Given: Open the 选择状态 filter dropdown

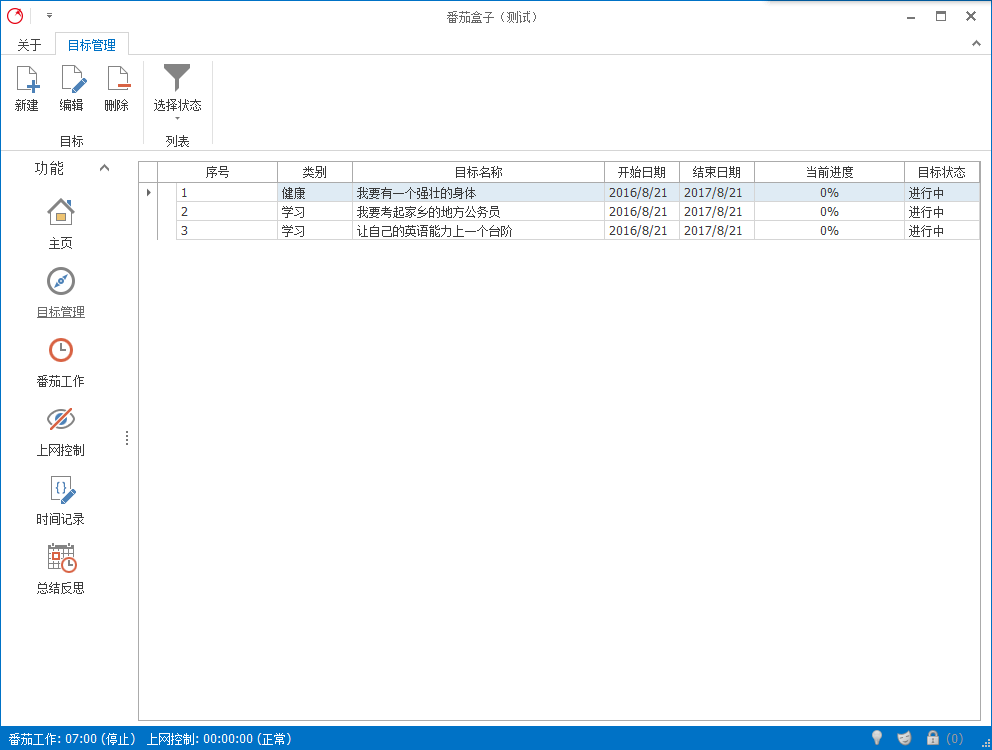Looking at the screenshot, I should (177, 90).
